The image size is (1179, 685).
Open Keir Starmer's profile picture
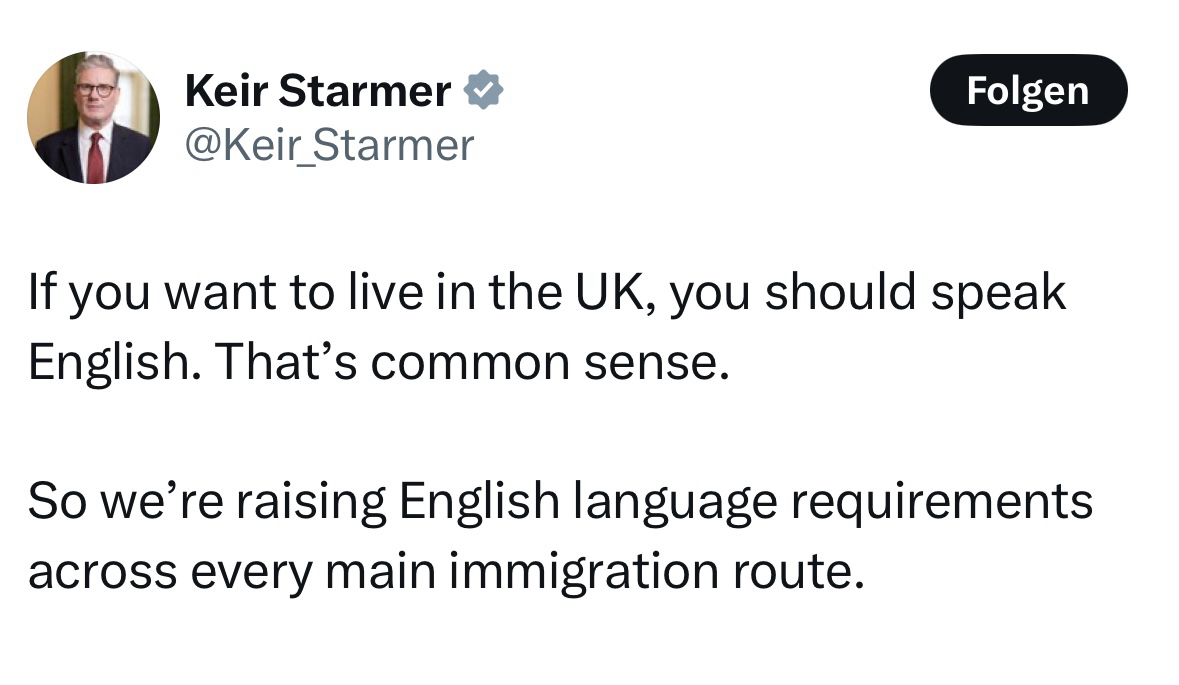click(x=93, y=118)
